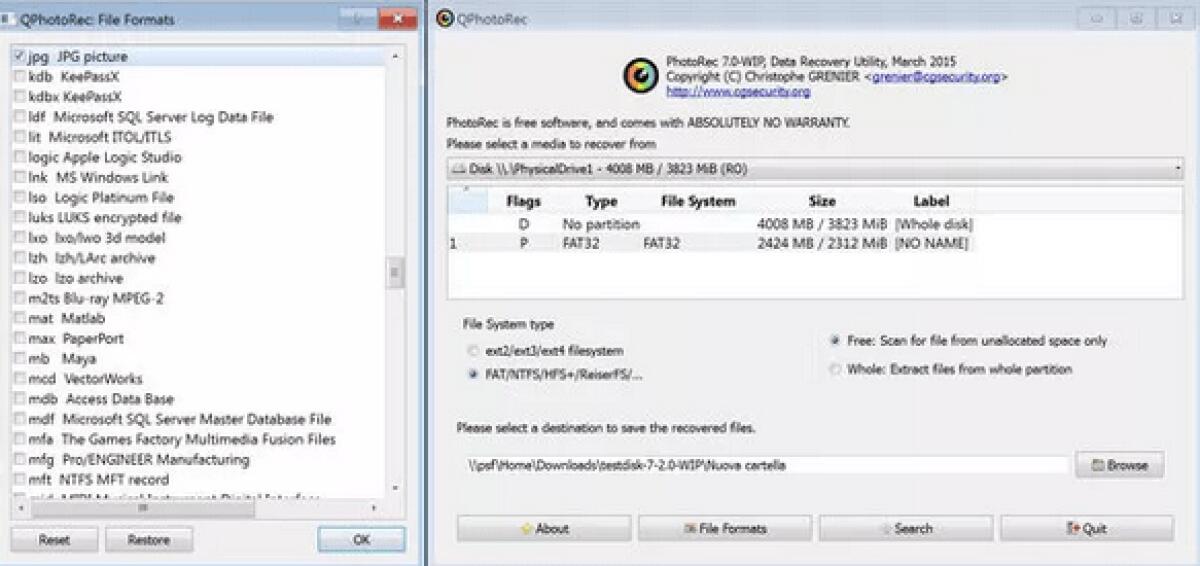Image resolution: width=1200 pixels, height=566 pixels.
Task: Select the FAT32 NO NAME partition row
Action: point(710,243)
